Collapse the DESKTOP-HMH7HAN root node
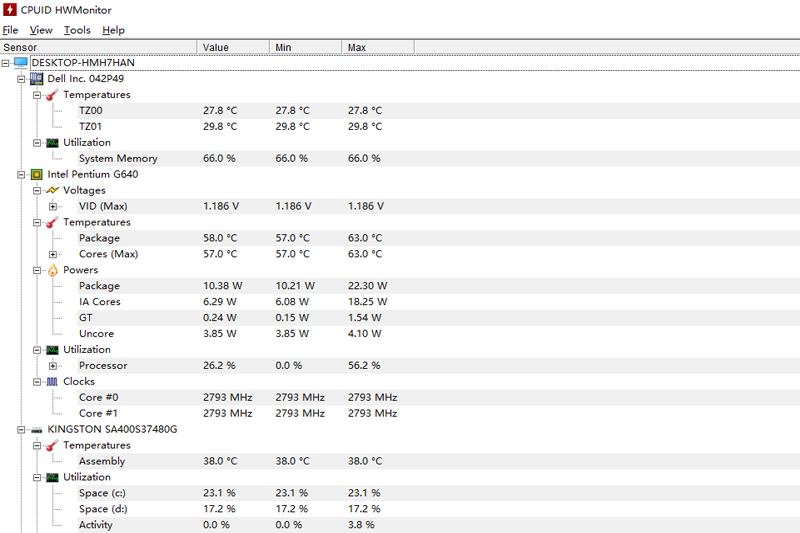 pos(6,62)
